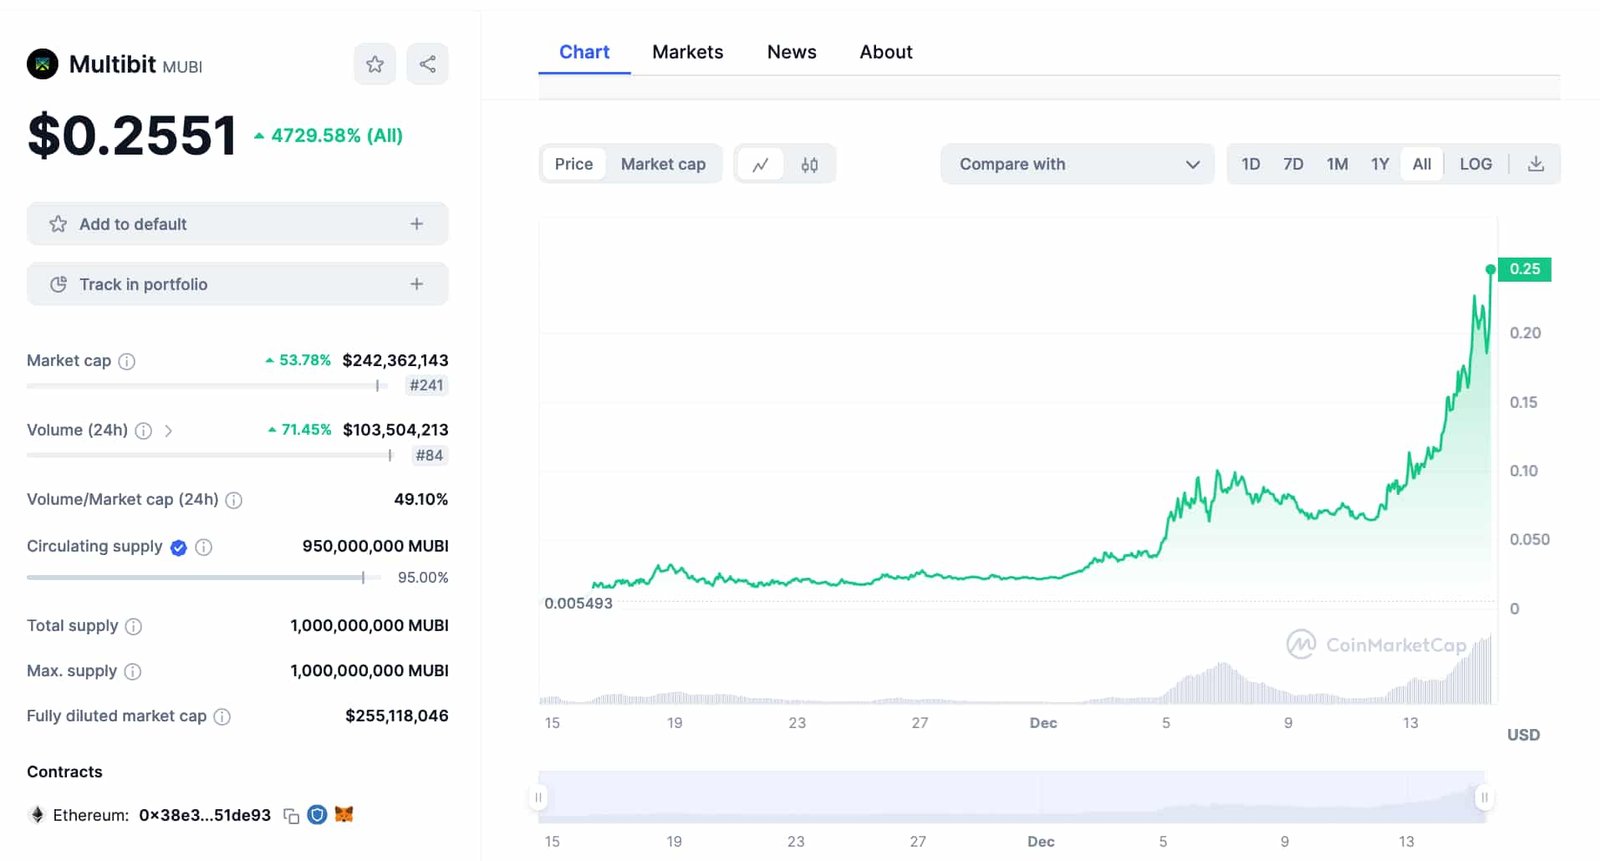Click the market cap rank #241 badge
This screenshot has width=1600, height=861.
pyautogui.click(x=427, y=386)
